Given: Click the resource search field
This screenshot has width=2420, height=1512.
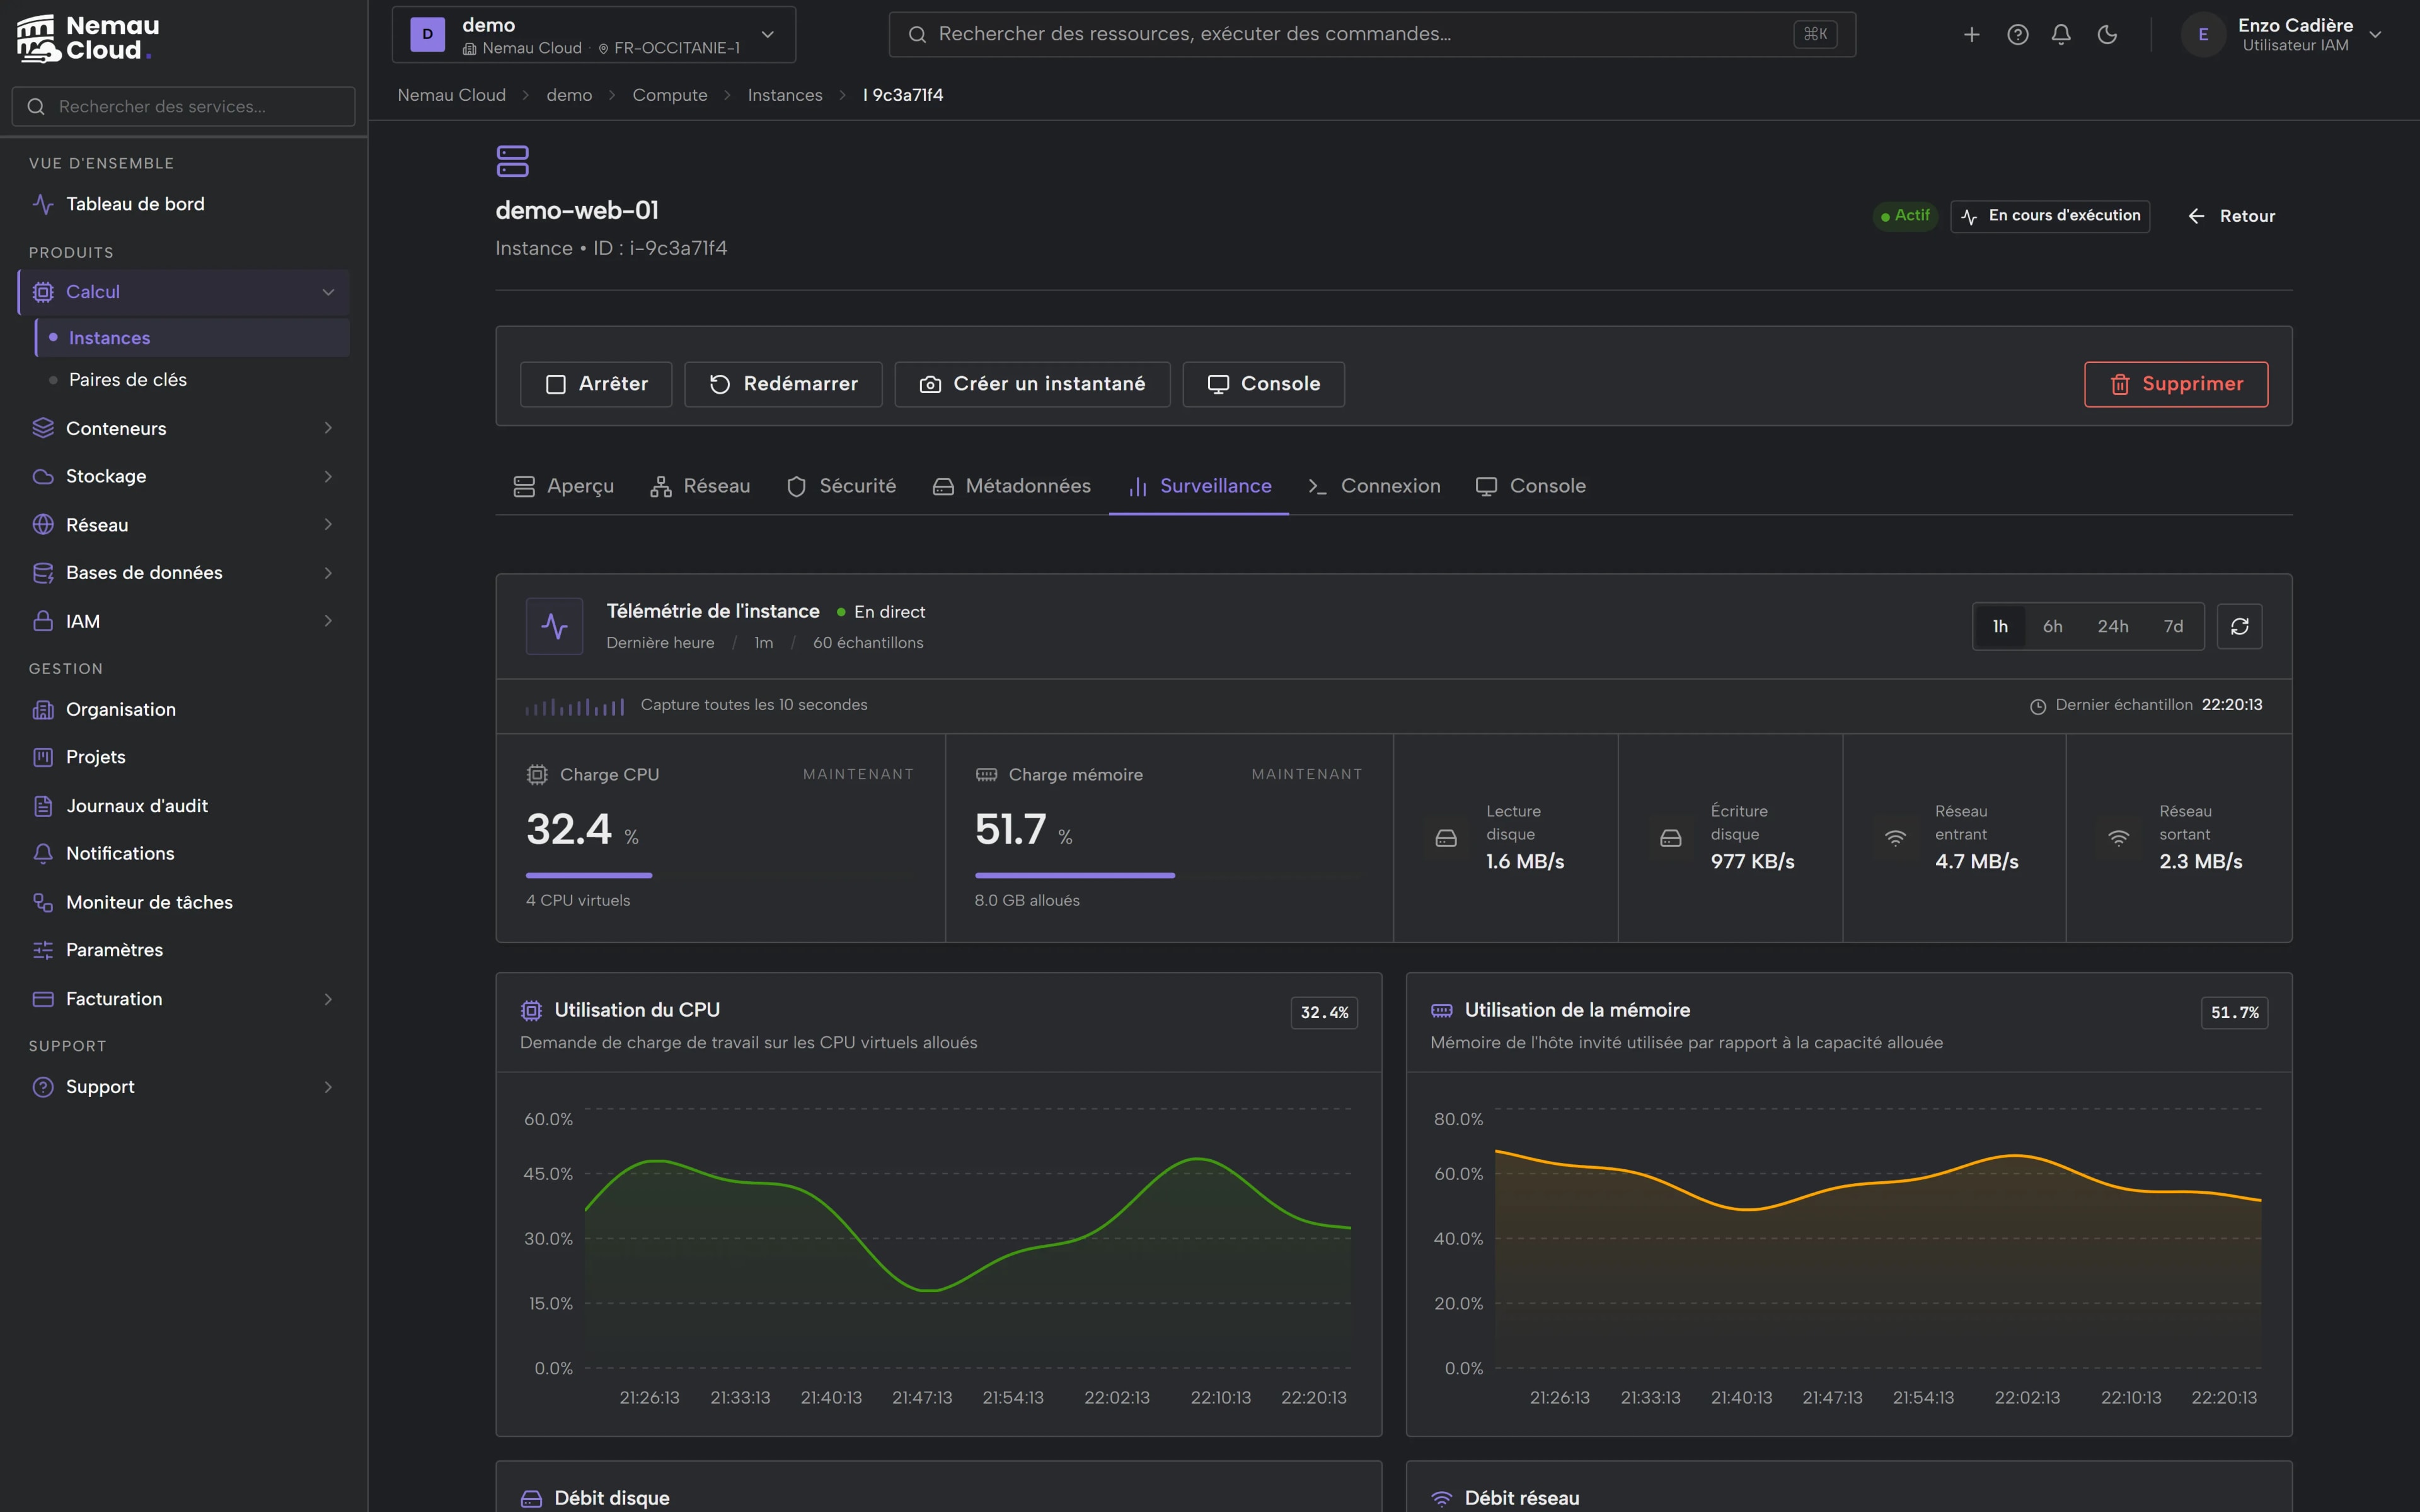Looking at the screenshot, I should pos(1372,35).
